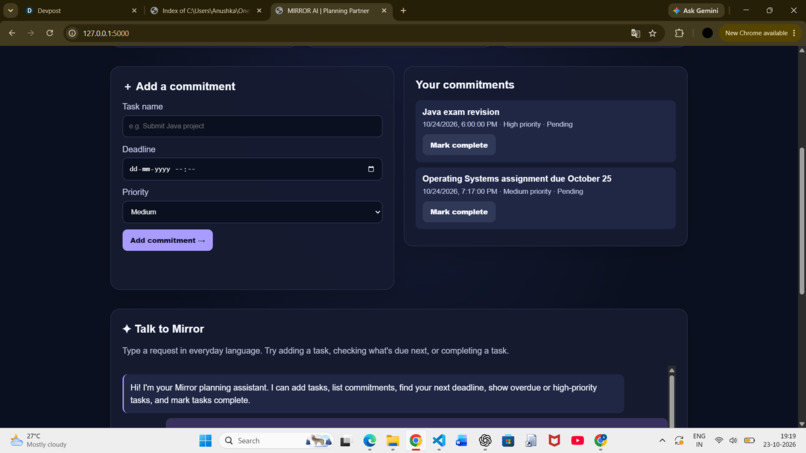Open the volume speaker tray icon
The width and height of the screenshot is (806, 453).
(x=734, y=441)
